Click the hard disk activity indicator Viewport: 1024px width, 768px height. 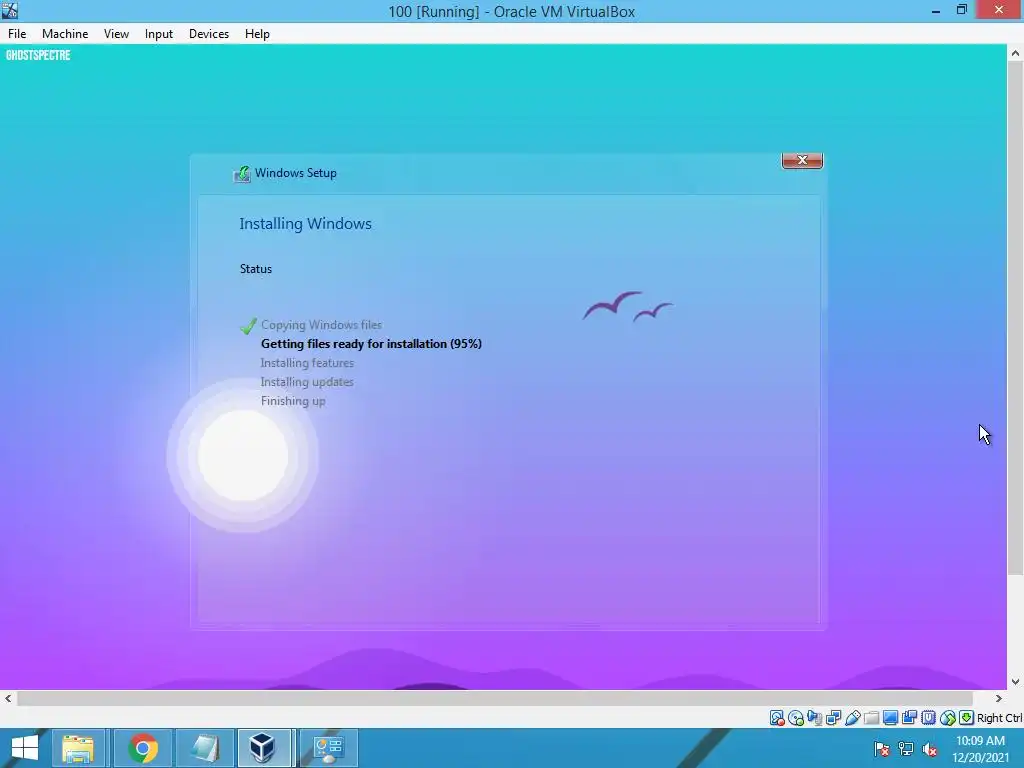tap(777, 718)
